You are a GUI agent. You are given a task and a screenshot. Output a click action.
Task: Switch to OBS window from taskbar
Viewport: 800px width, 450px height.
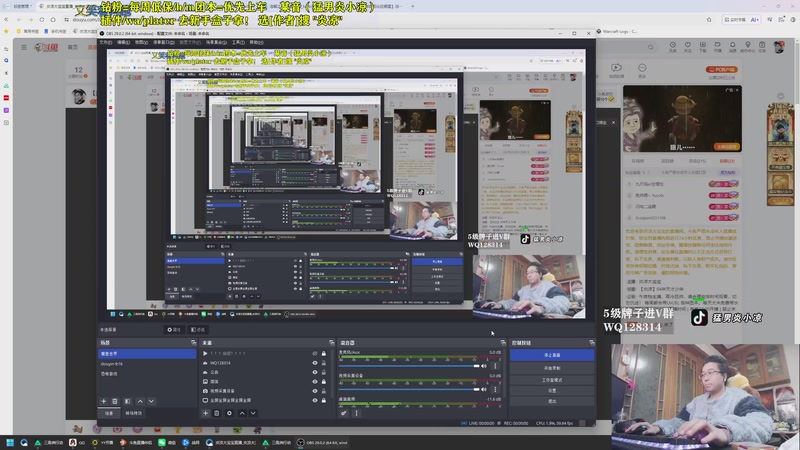pyautogui.click(x=322, y=442)
